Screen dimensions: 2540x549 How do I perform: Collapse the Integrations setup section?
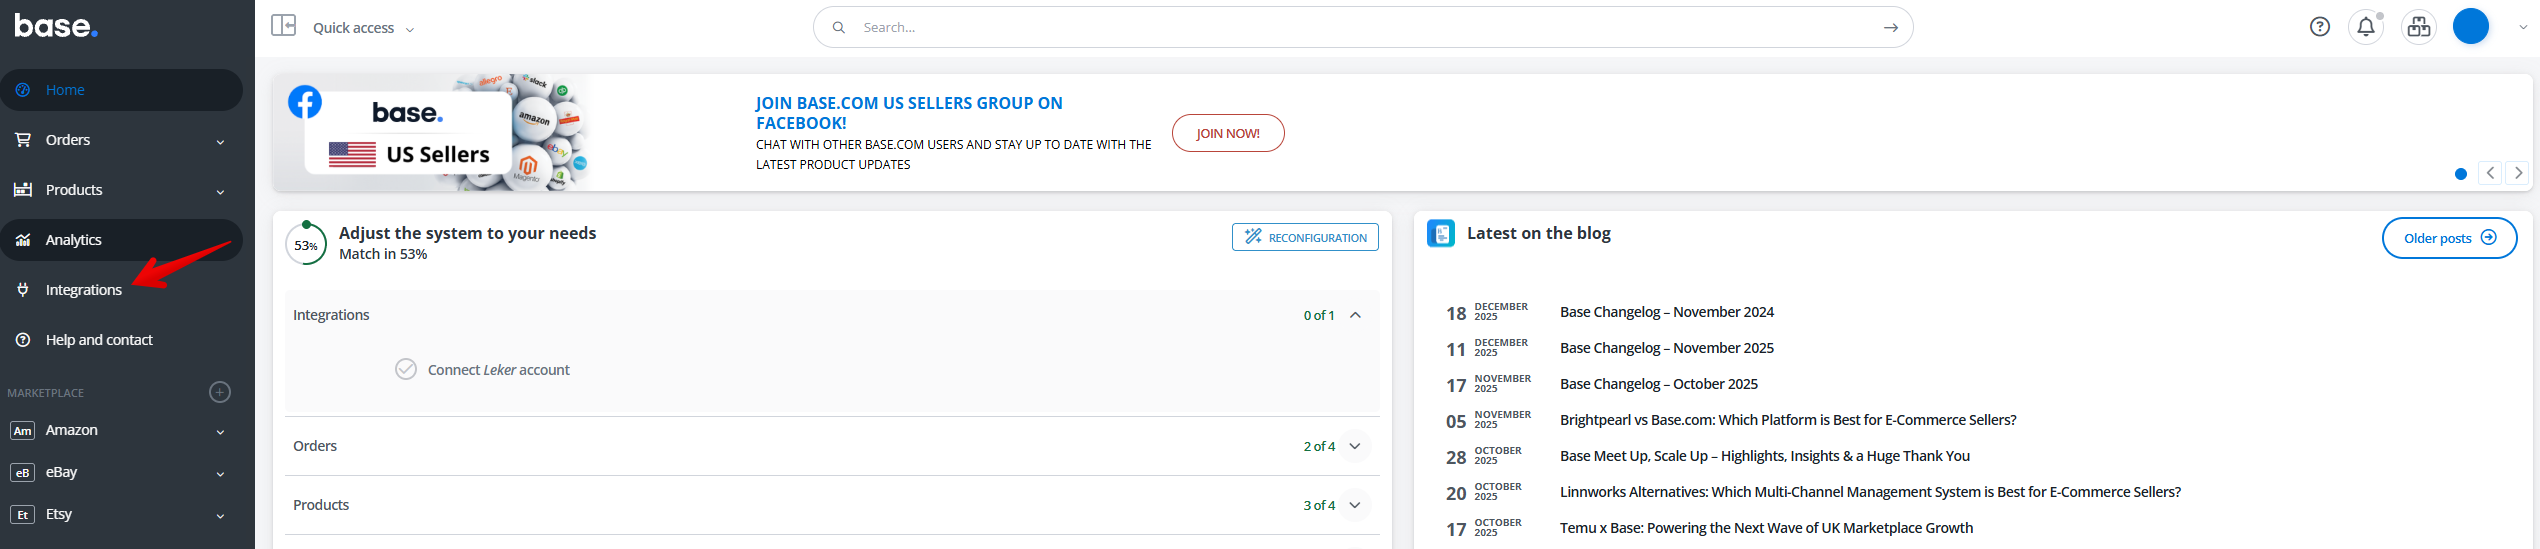click(1355, 315)
